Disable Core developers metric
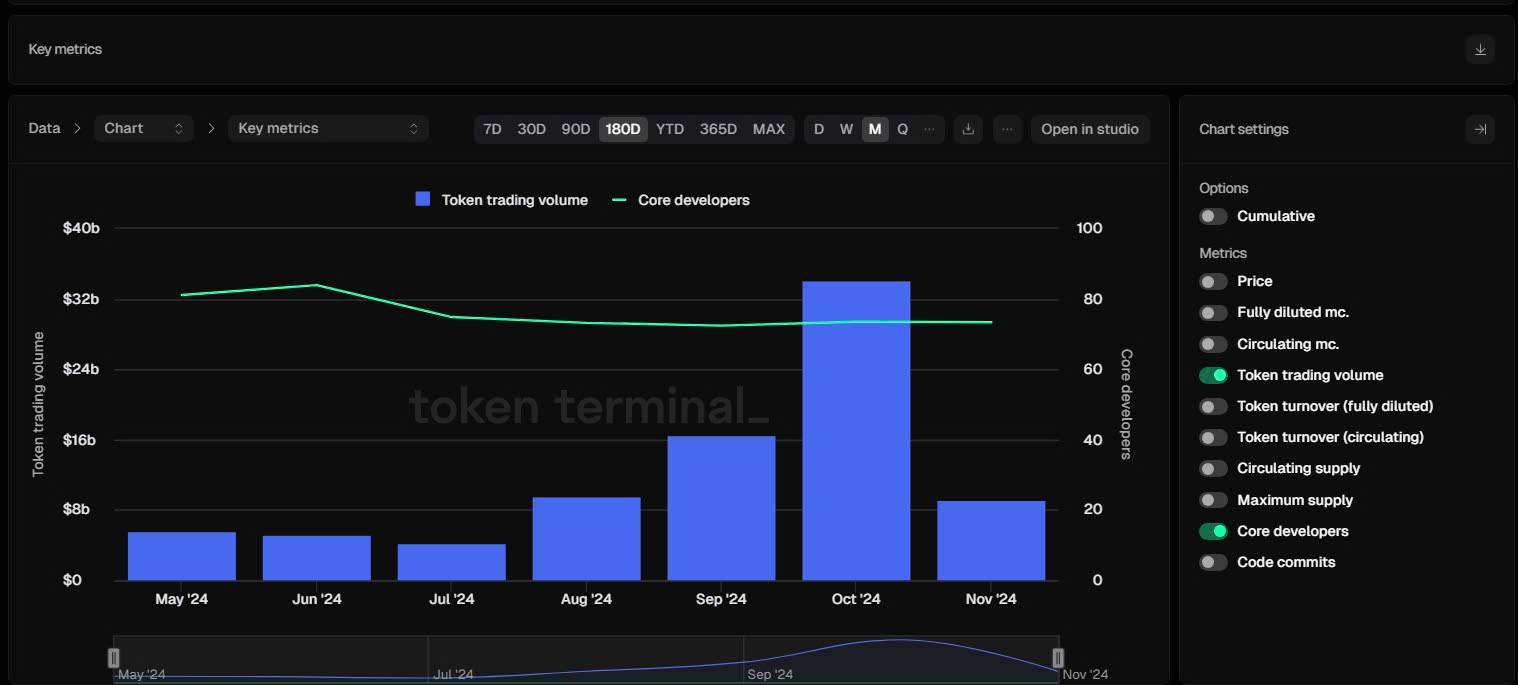Screen dimensions: 1518x685 point(1213,531)
